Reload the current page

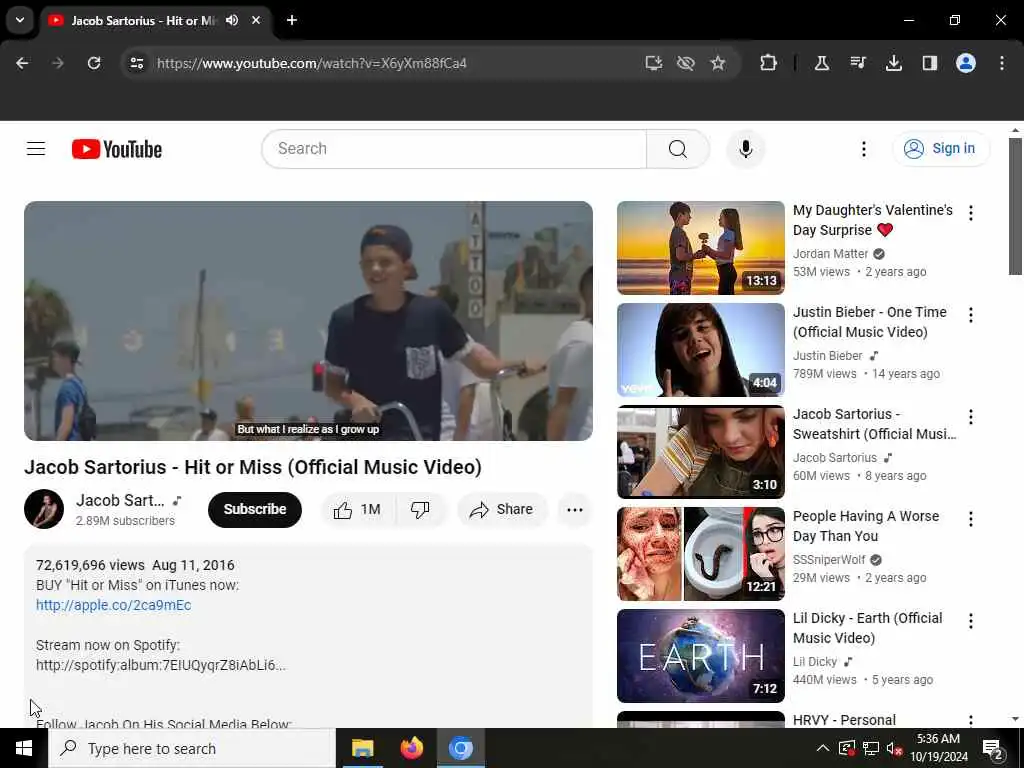[x=94, y=63]
